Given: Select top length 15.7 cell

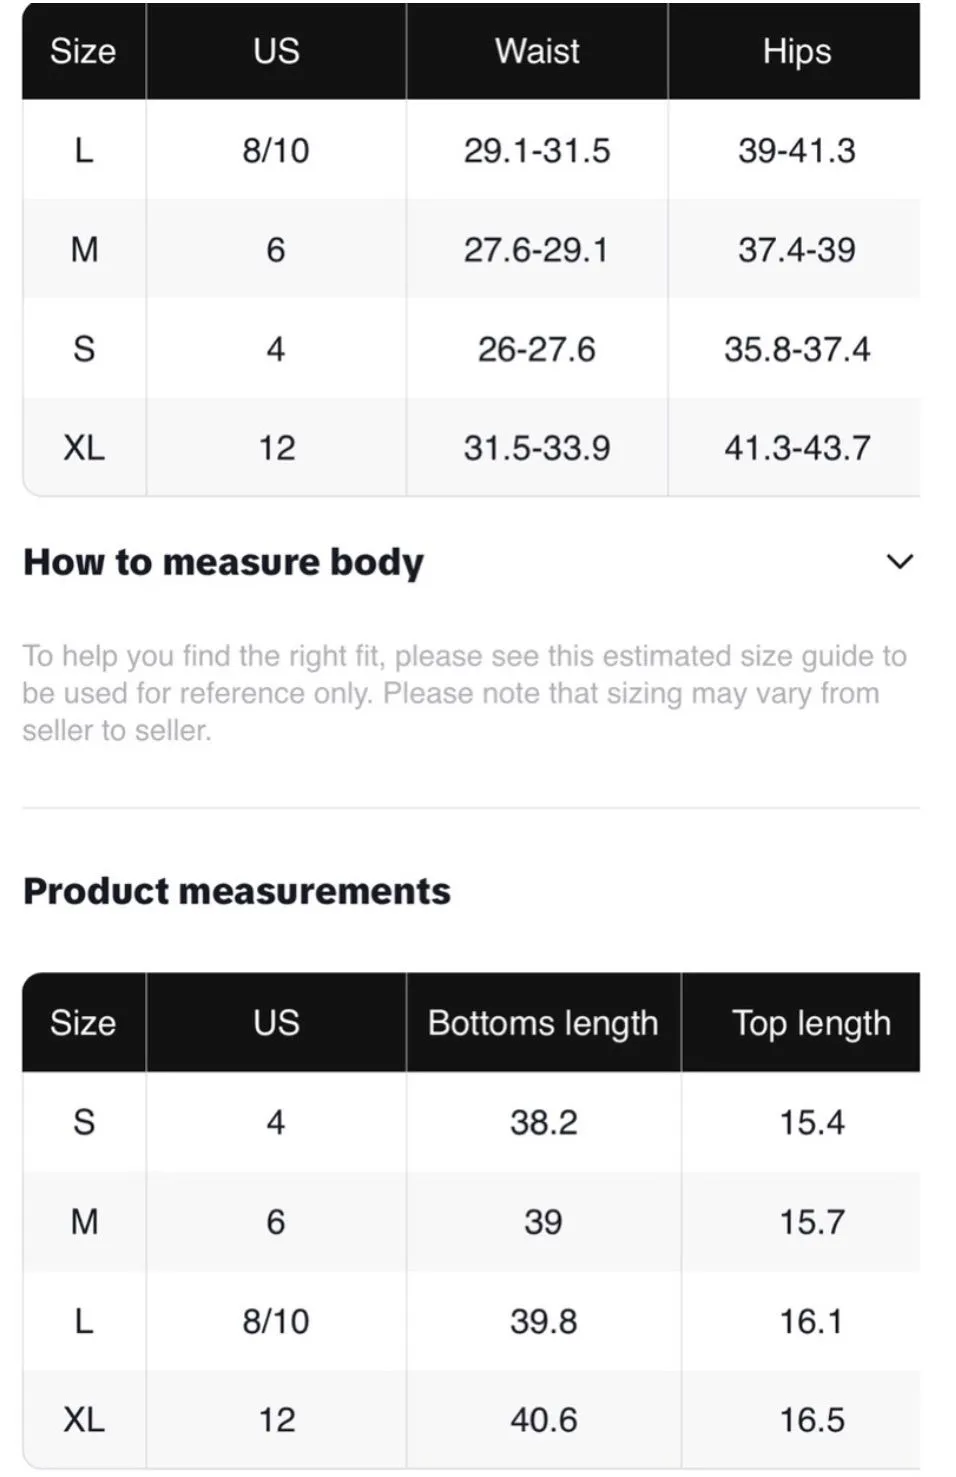Looking at the screenshot, I should (811, 1221).
